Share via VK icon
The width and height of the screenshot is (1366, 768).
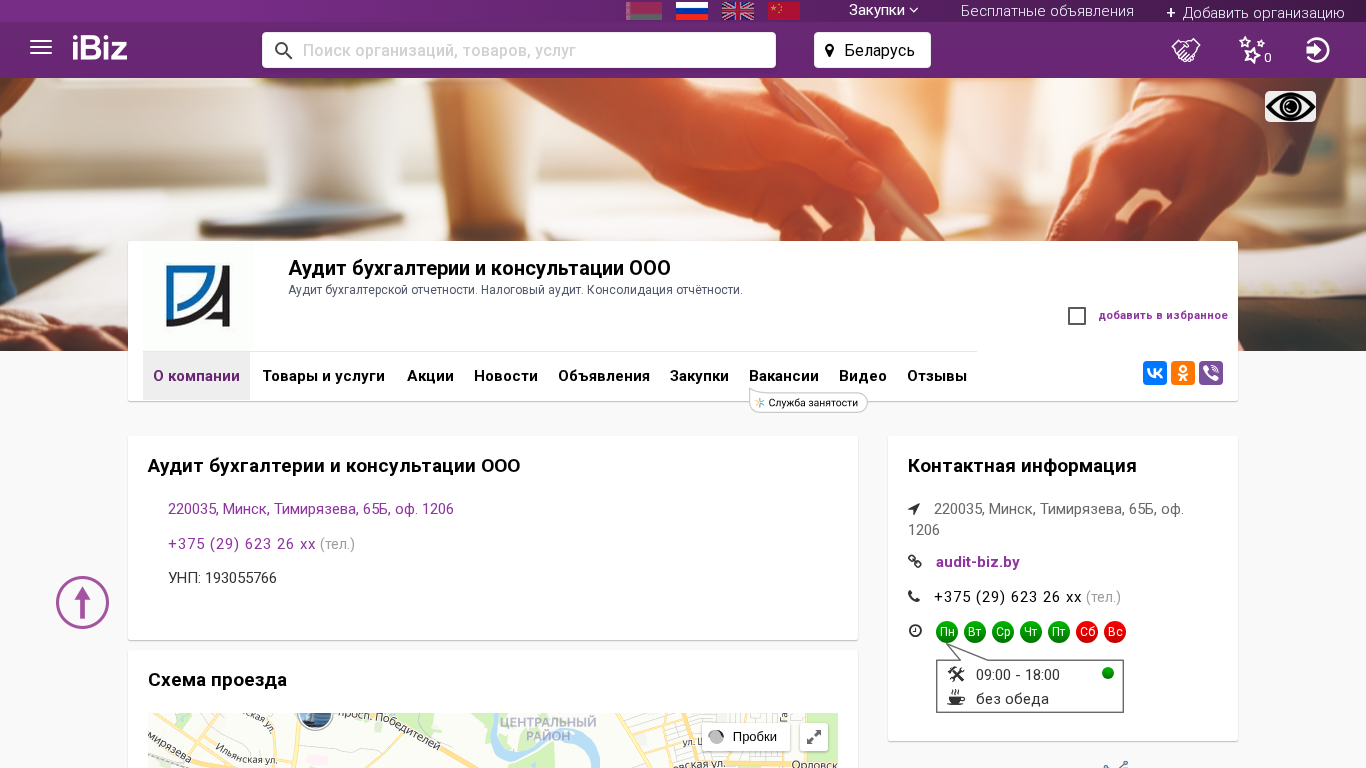point(1155,374)
